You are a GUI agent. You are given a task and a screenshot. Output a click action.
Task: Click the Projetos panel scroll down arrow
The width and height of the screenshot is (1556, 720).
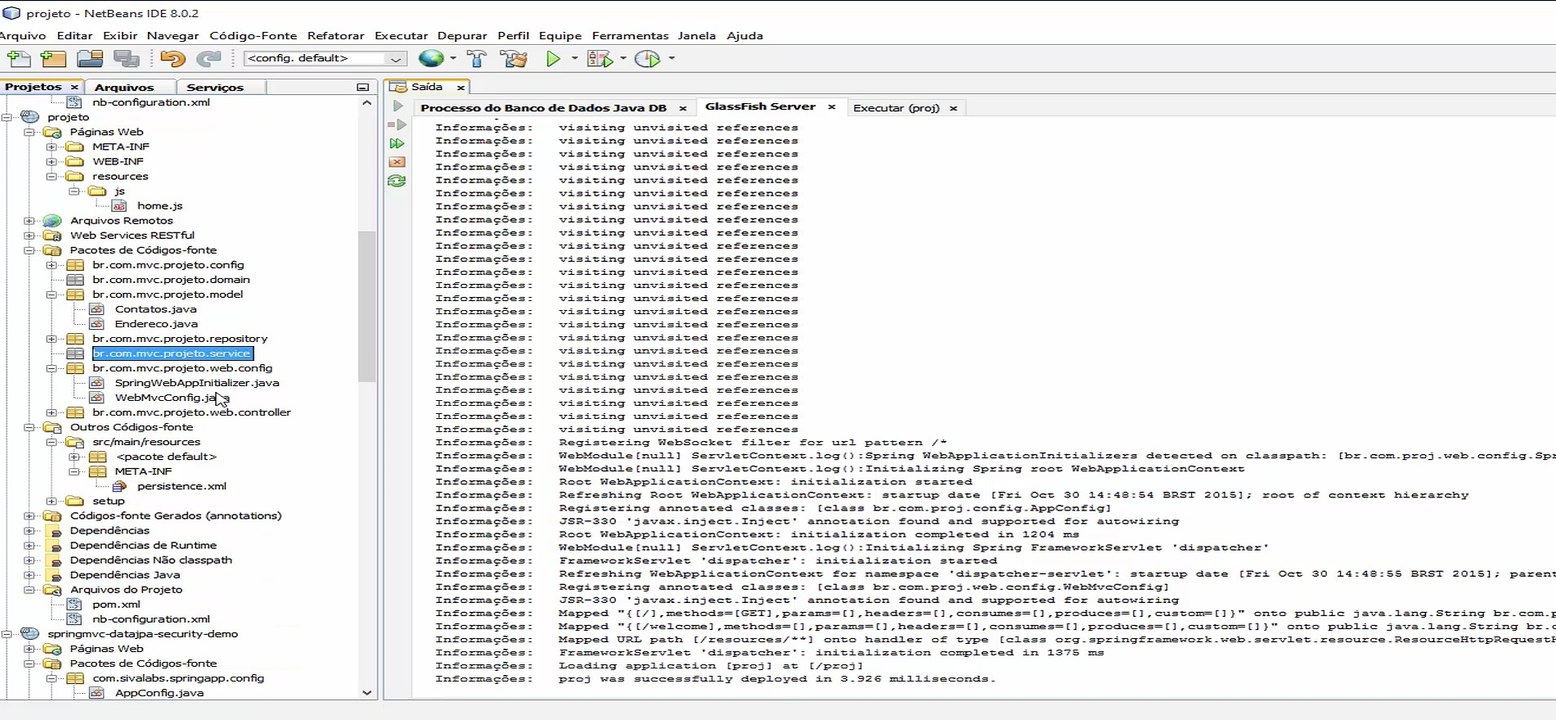(366, 692)
